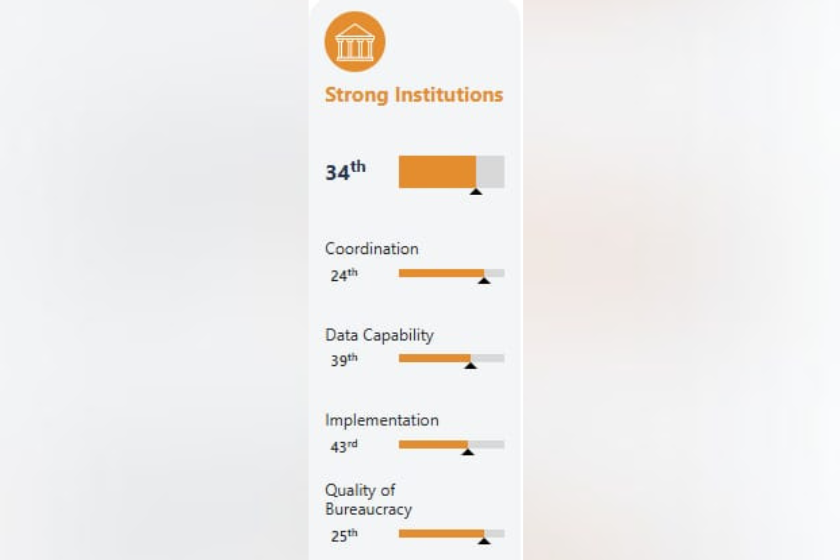Select the 25th rank value
The width and height of the screenshot is (840, 560).
click(344, 535)
